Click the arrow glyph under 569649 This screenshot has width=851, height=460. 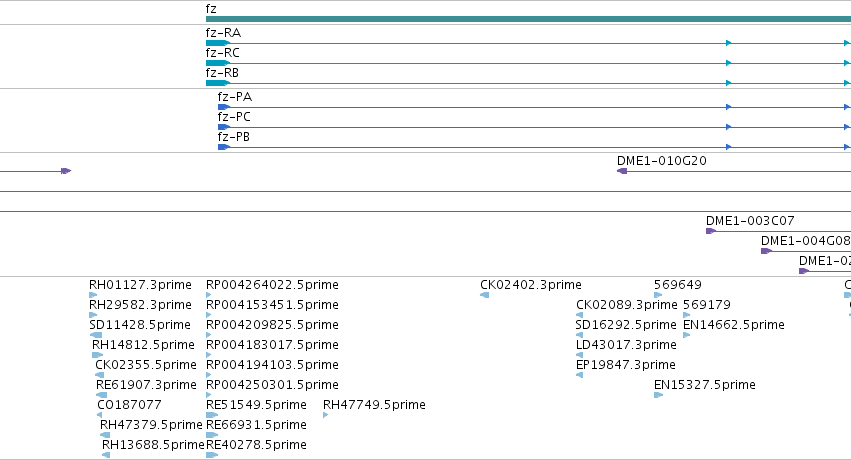tap(658, 295)
